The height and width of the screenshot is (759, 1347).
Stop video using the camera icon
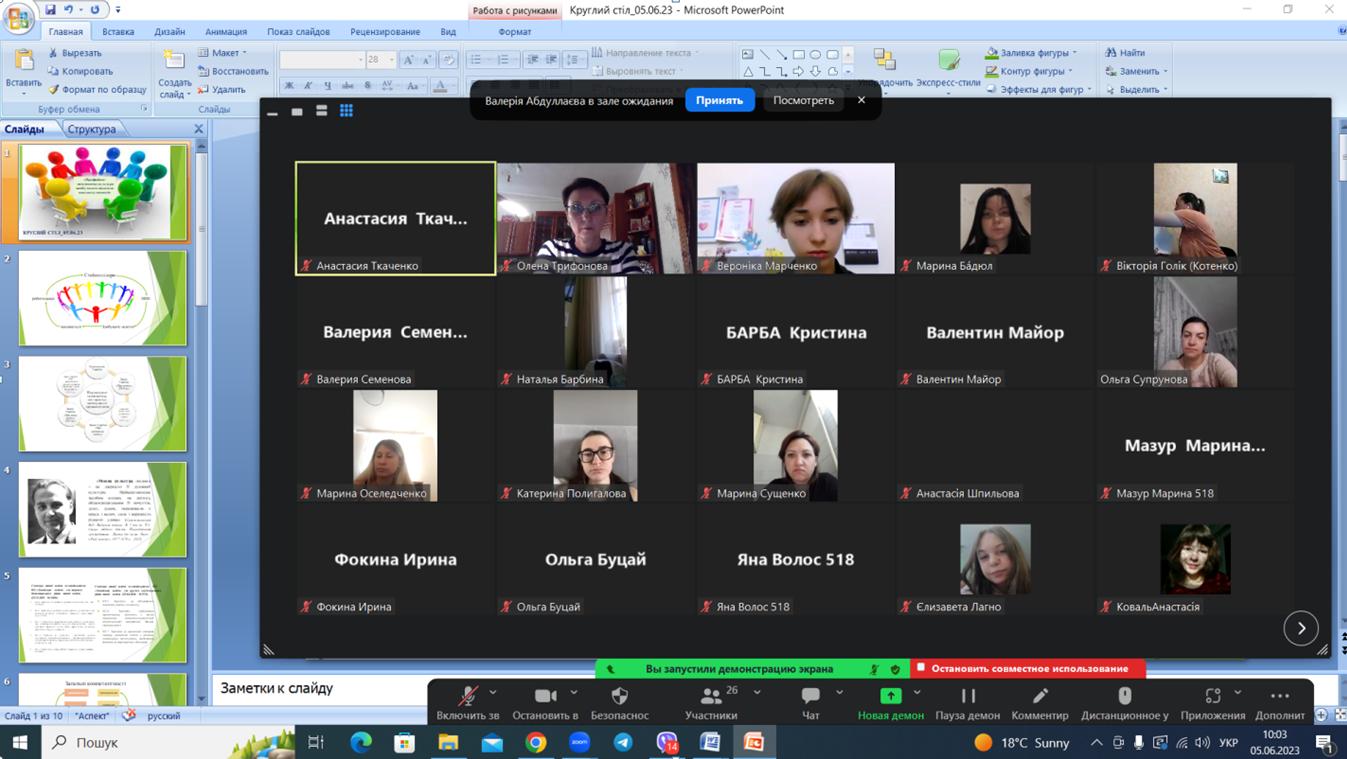coord(545,696)
